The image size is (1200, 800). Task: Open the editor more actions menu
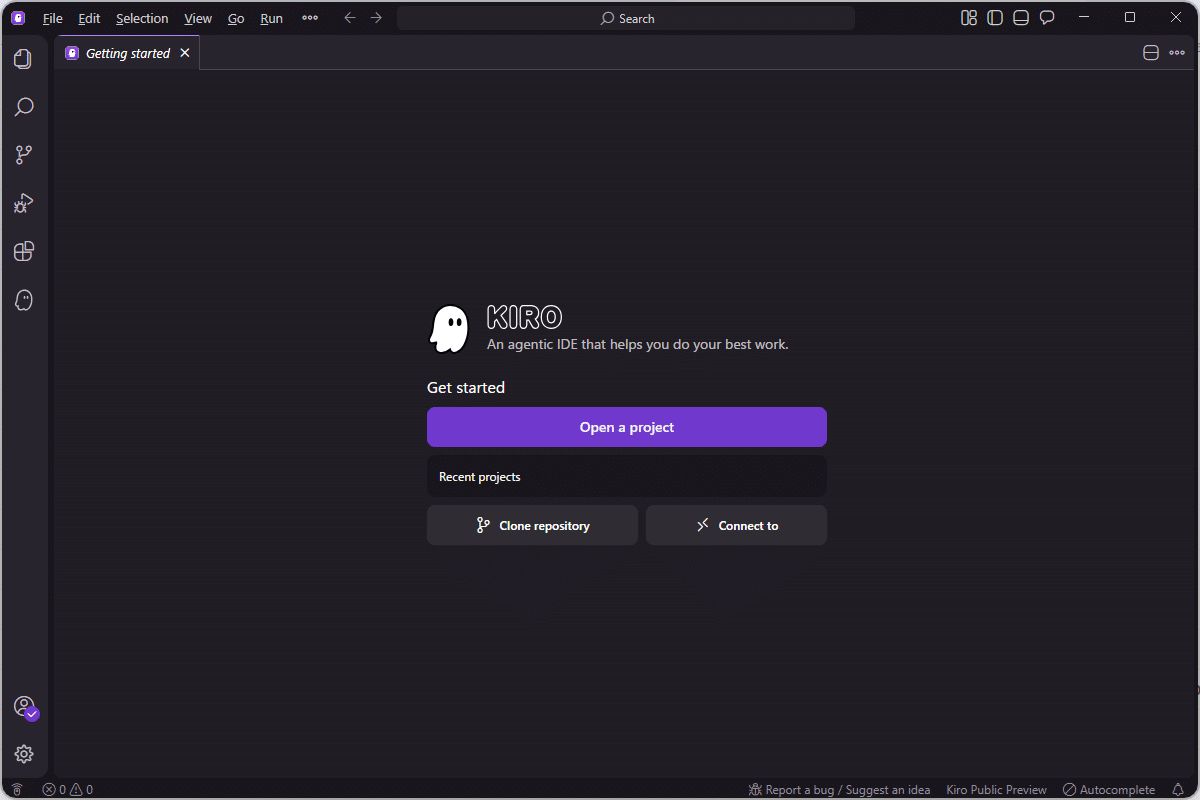click(1176, 53)
